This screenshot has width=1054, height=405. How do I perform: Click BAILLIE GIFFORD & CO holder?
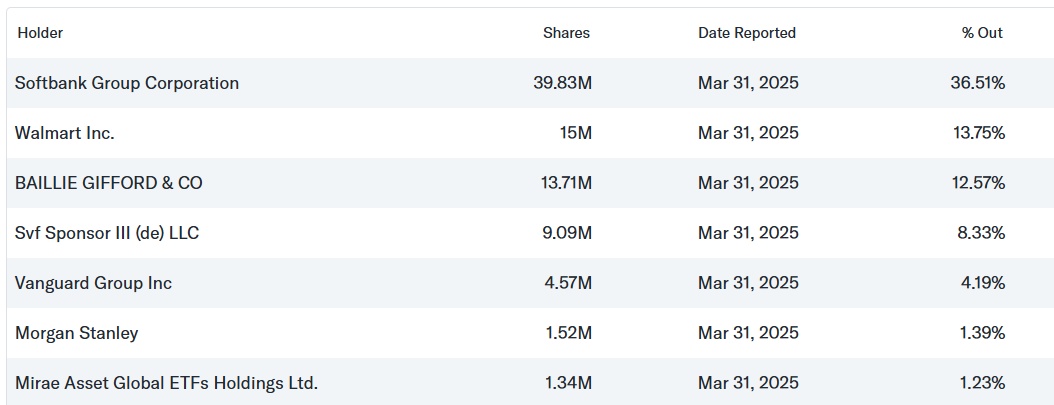coord(108,183)
